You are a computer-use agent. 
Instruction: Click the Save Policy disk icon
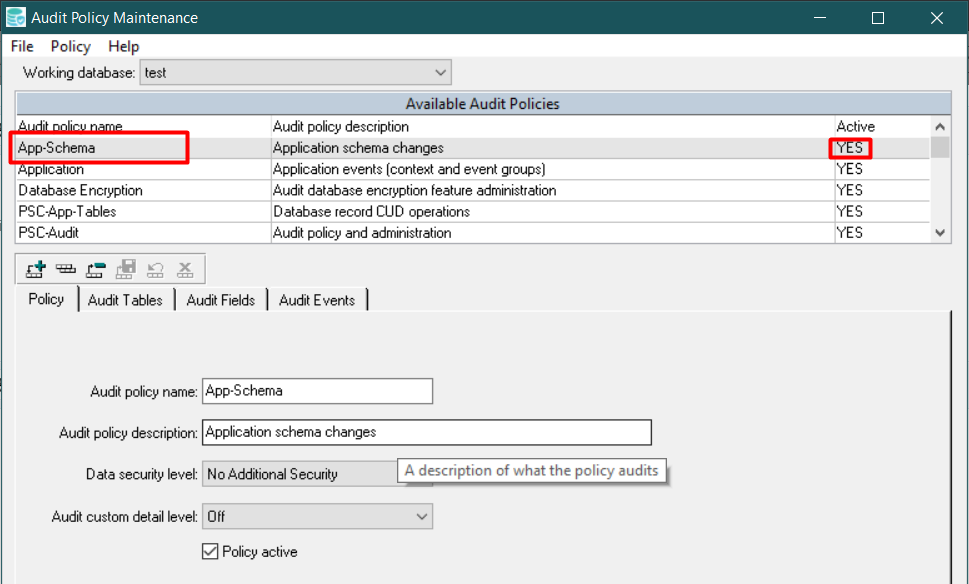(x=125, y=268)
